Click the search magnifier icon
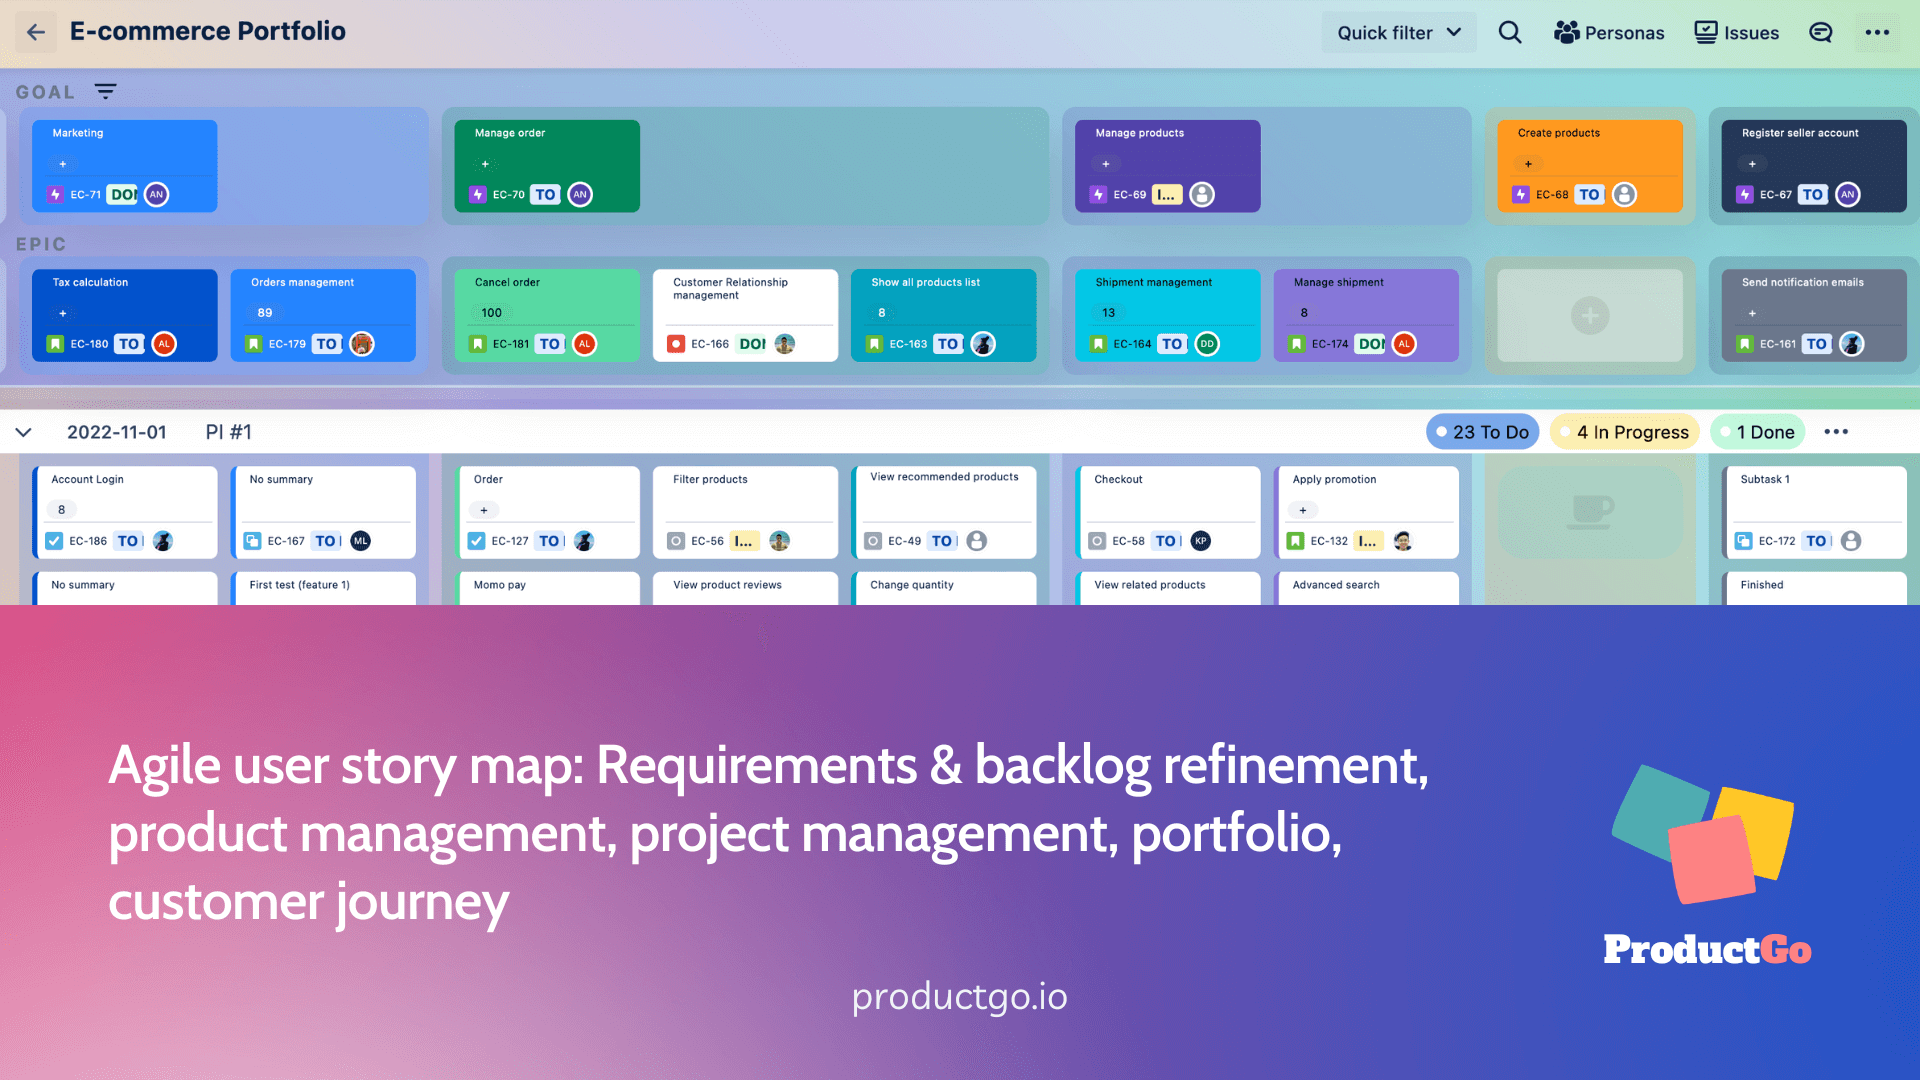 coord(1507,32)
